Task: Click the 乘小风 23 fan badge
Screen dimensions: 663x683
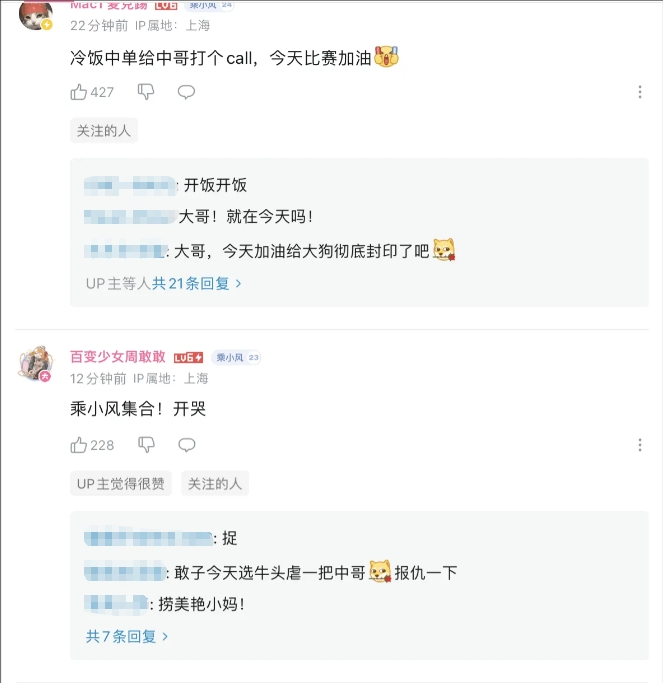Action: click(x=237, y=357)
